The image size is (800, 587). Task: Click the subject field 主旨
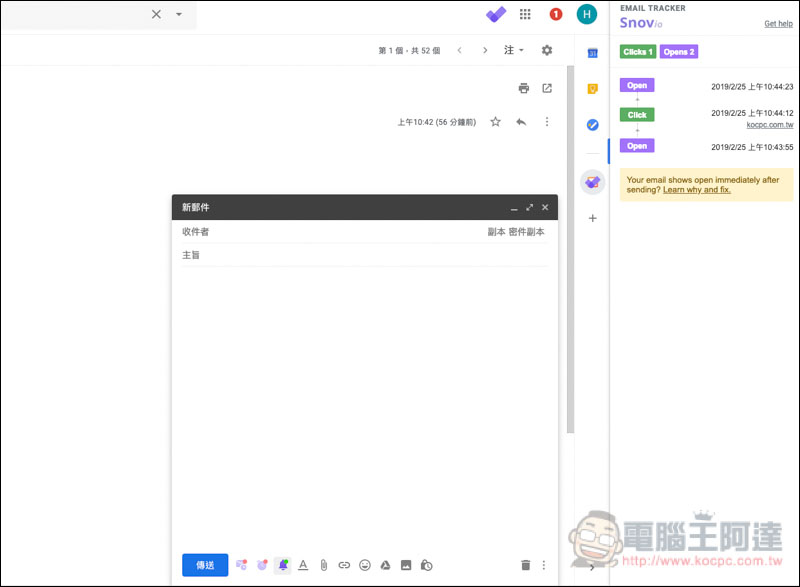365,255
